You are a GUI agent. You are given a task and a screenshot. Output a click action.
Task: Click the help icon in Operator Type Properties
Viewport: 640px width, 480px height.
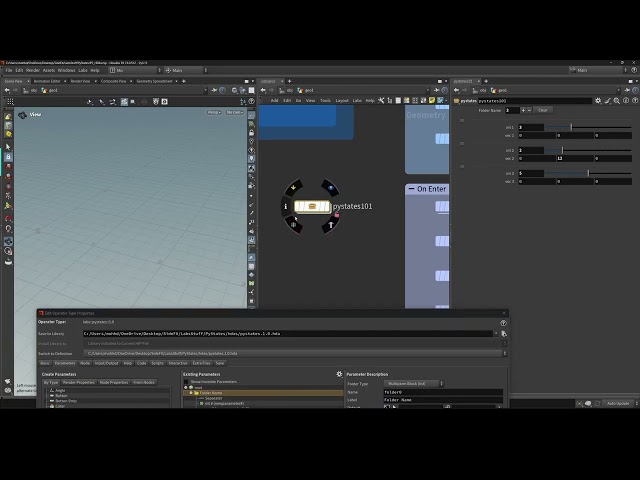pos(503,322)
